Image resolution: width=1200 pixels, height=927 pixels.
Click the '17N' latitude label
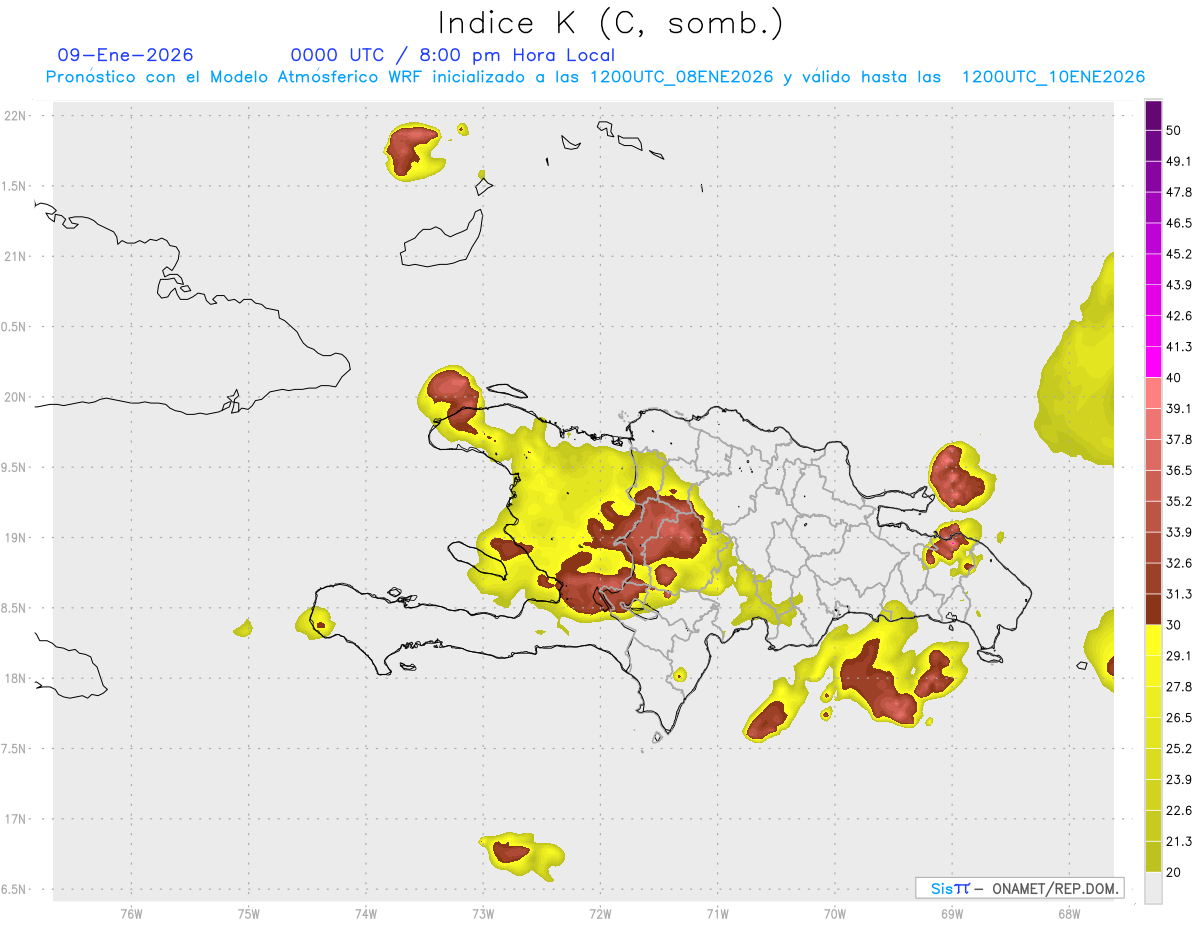(15, 819)
